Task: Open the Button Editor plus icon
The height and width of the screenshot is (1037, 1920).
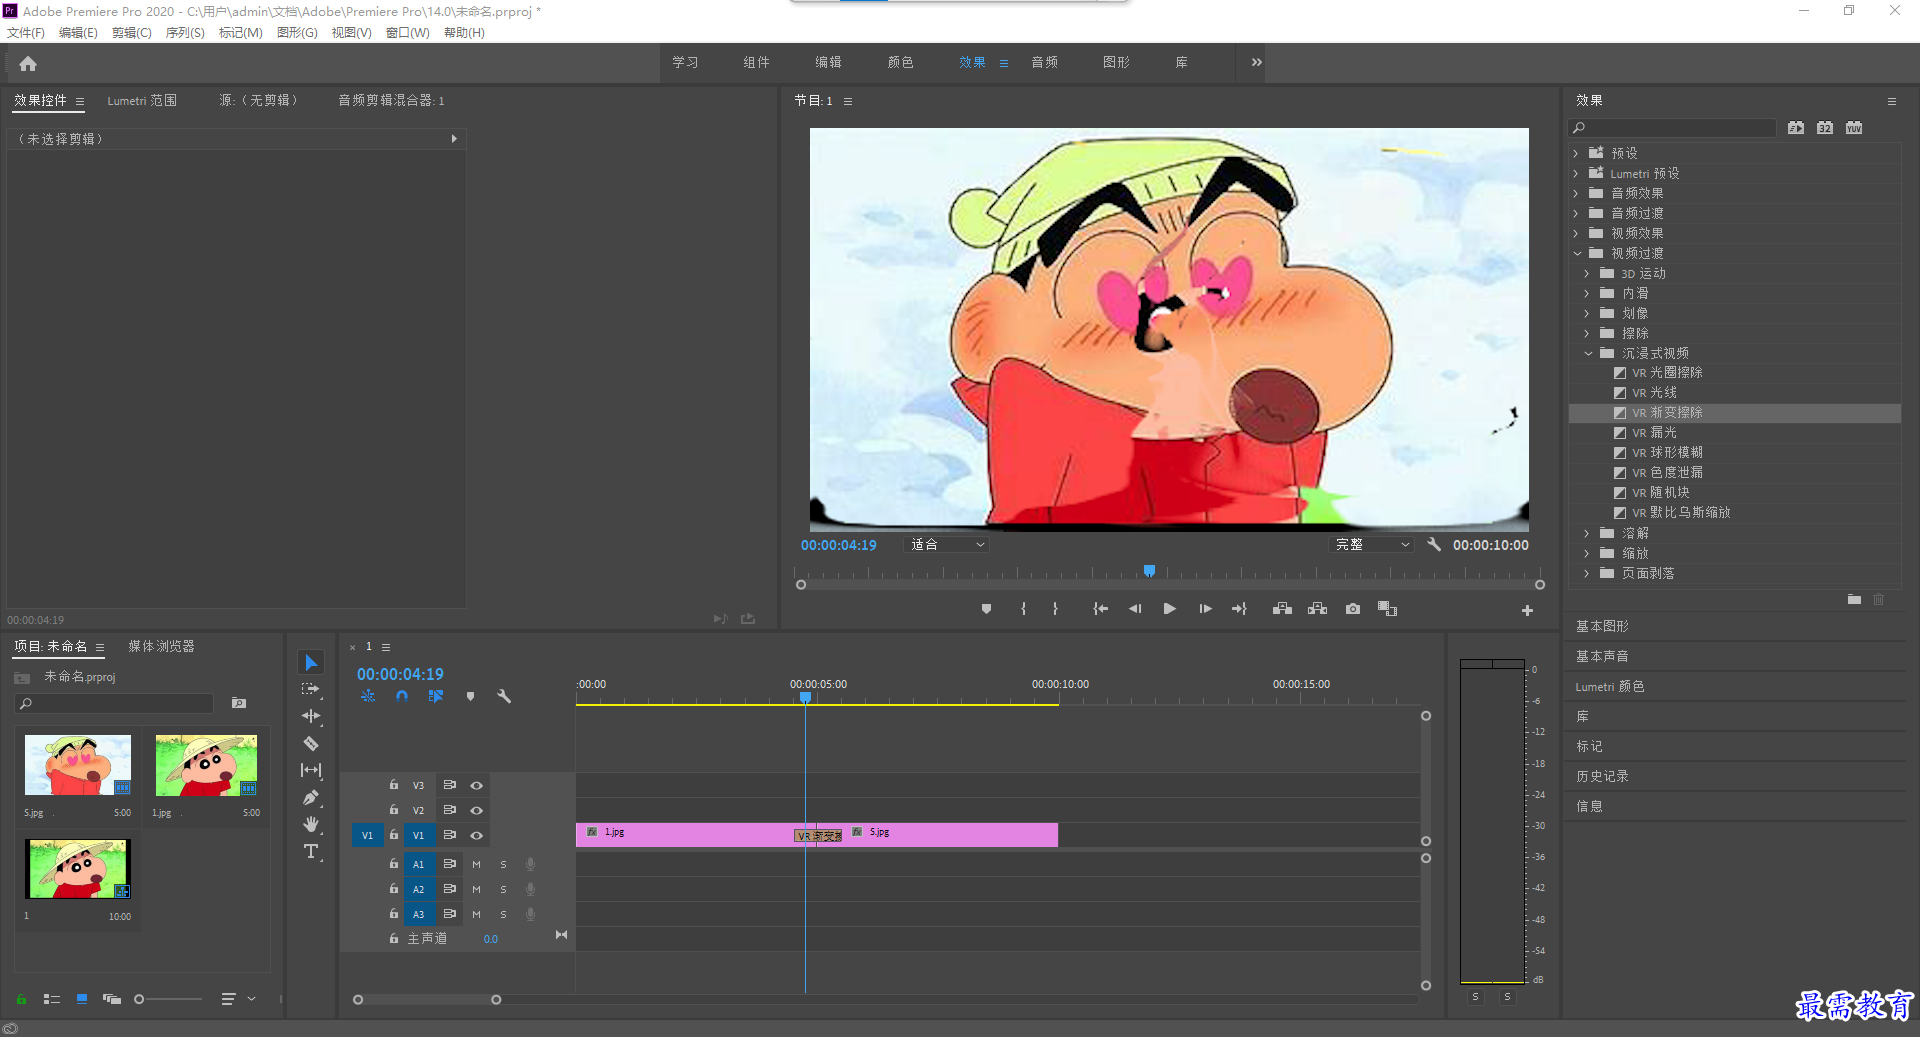Action: coord(1527,610)
